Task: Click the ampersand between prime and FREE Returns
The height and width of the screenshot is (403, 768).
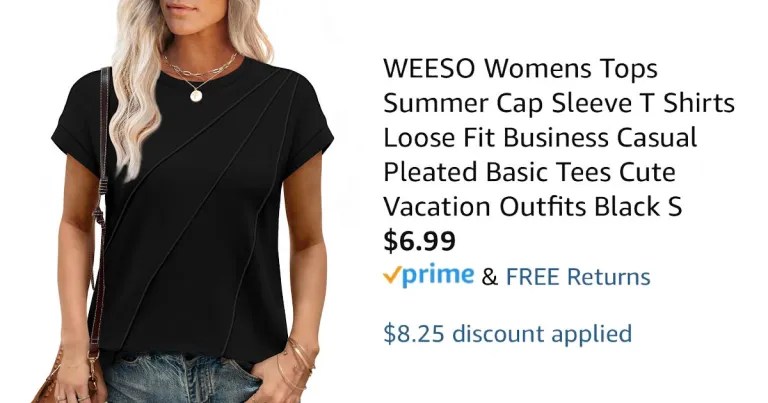Action: 489,277
